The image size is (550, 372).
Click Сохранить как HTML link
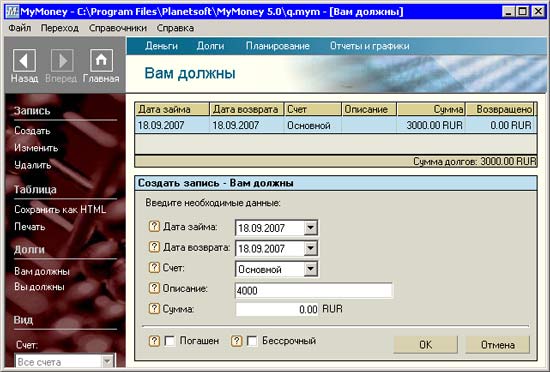[x=60, y=210]
